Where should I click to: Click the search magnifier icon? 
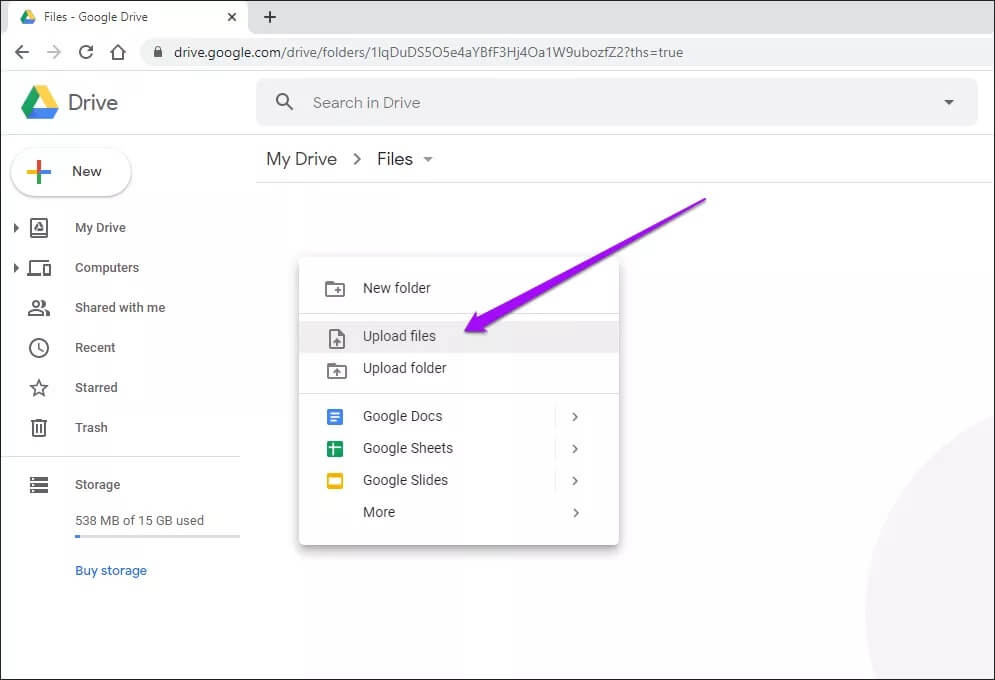coord(285,102)
